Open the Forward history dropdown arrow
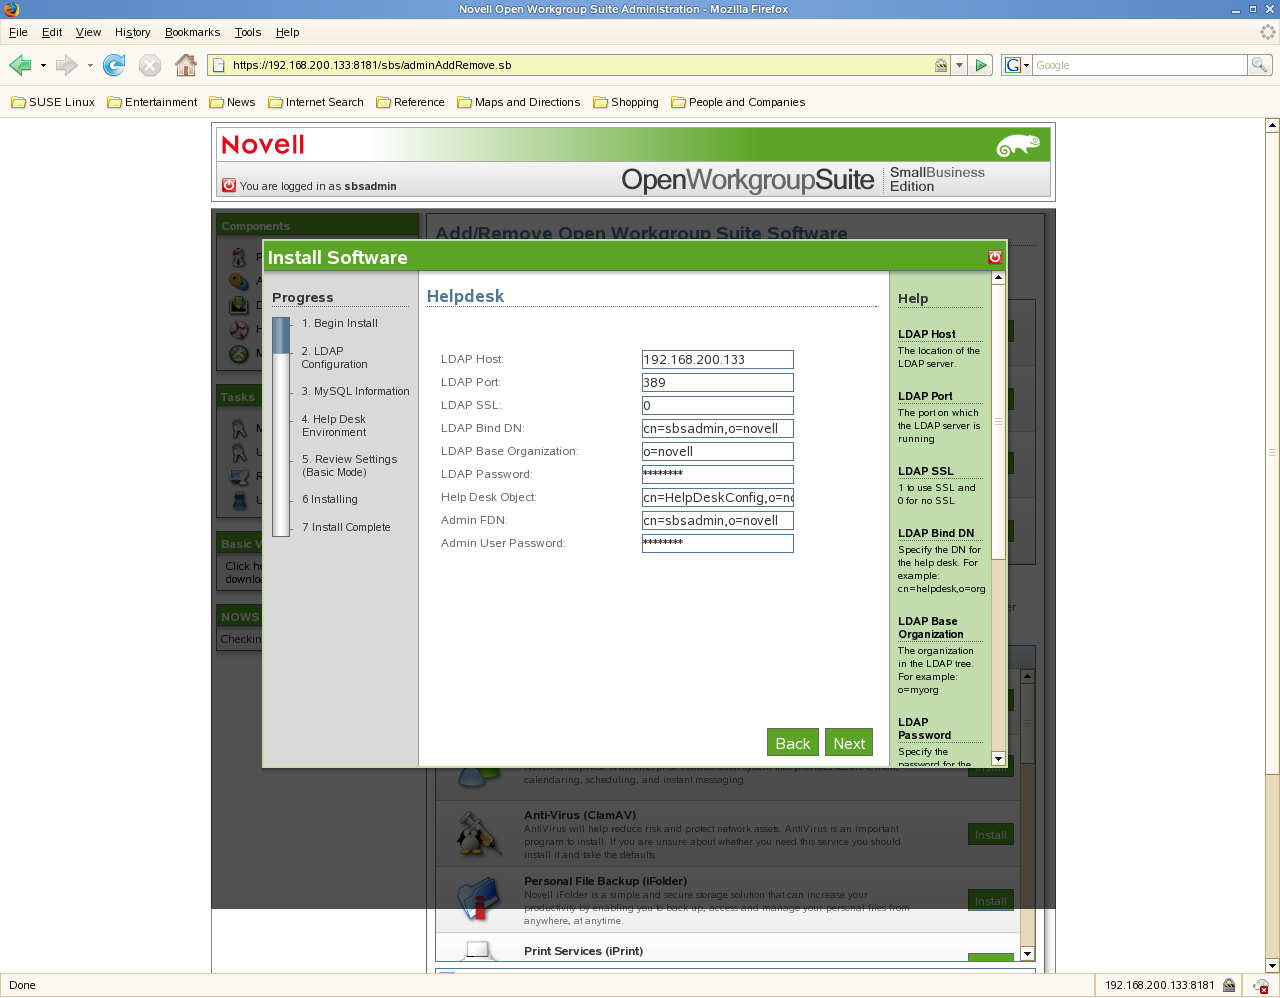This screenshot has width=1280, height=998. click(x=90, y=66)
